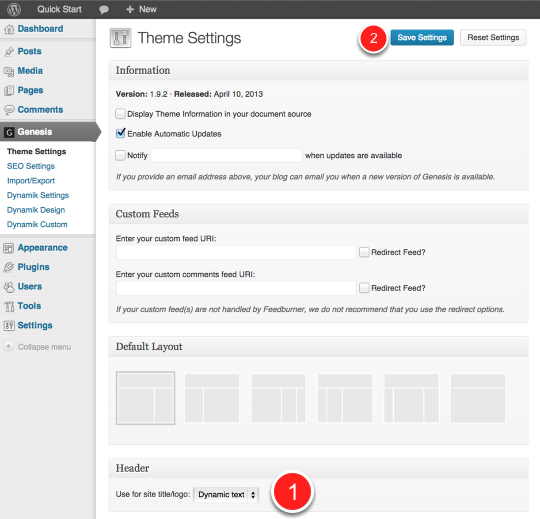The height and width of the screenshot is (519, 540).
Task: Select the Genesis menu
Action: 35,132
